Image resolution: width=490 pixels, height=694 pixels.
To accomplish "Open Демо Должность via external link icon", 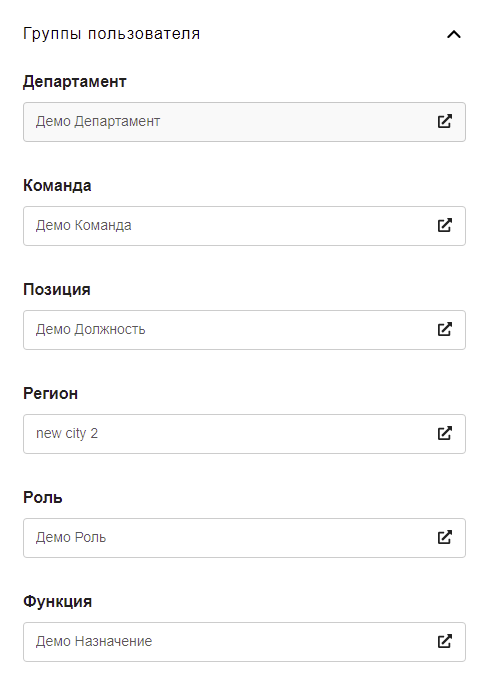I will coord(444,329).
